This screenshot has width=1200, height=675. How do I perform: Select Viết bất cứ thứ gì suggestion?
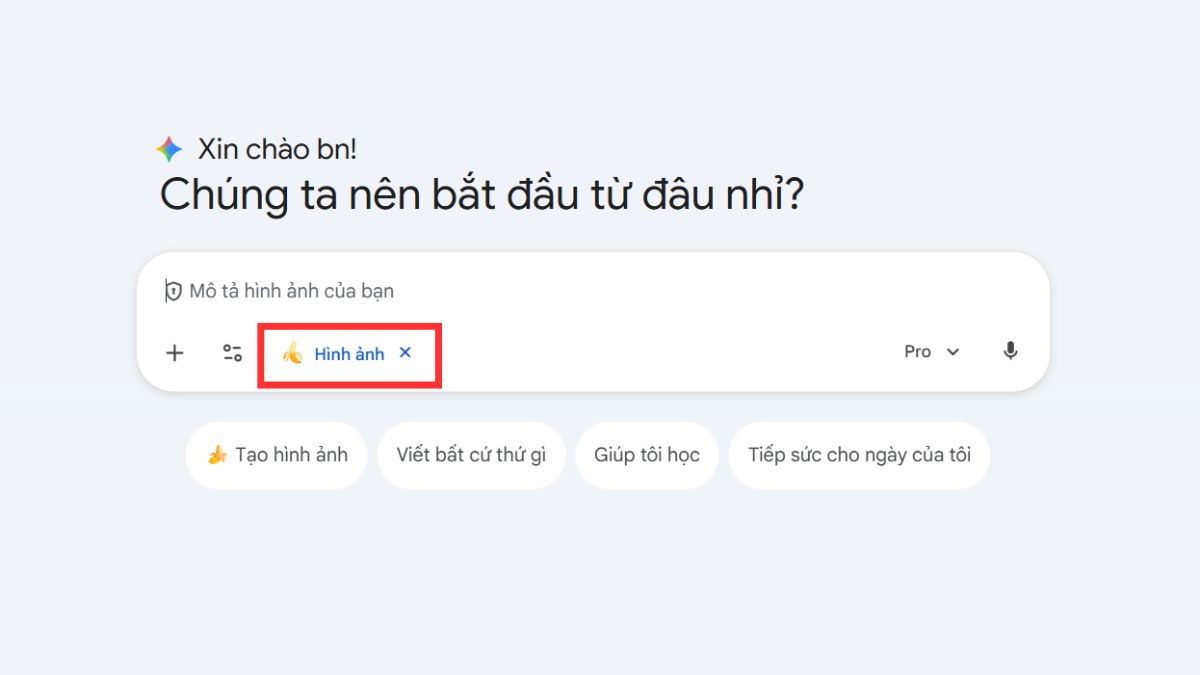point(471,455)
